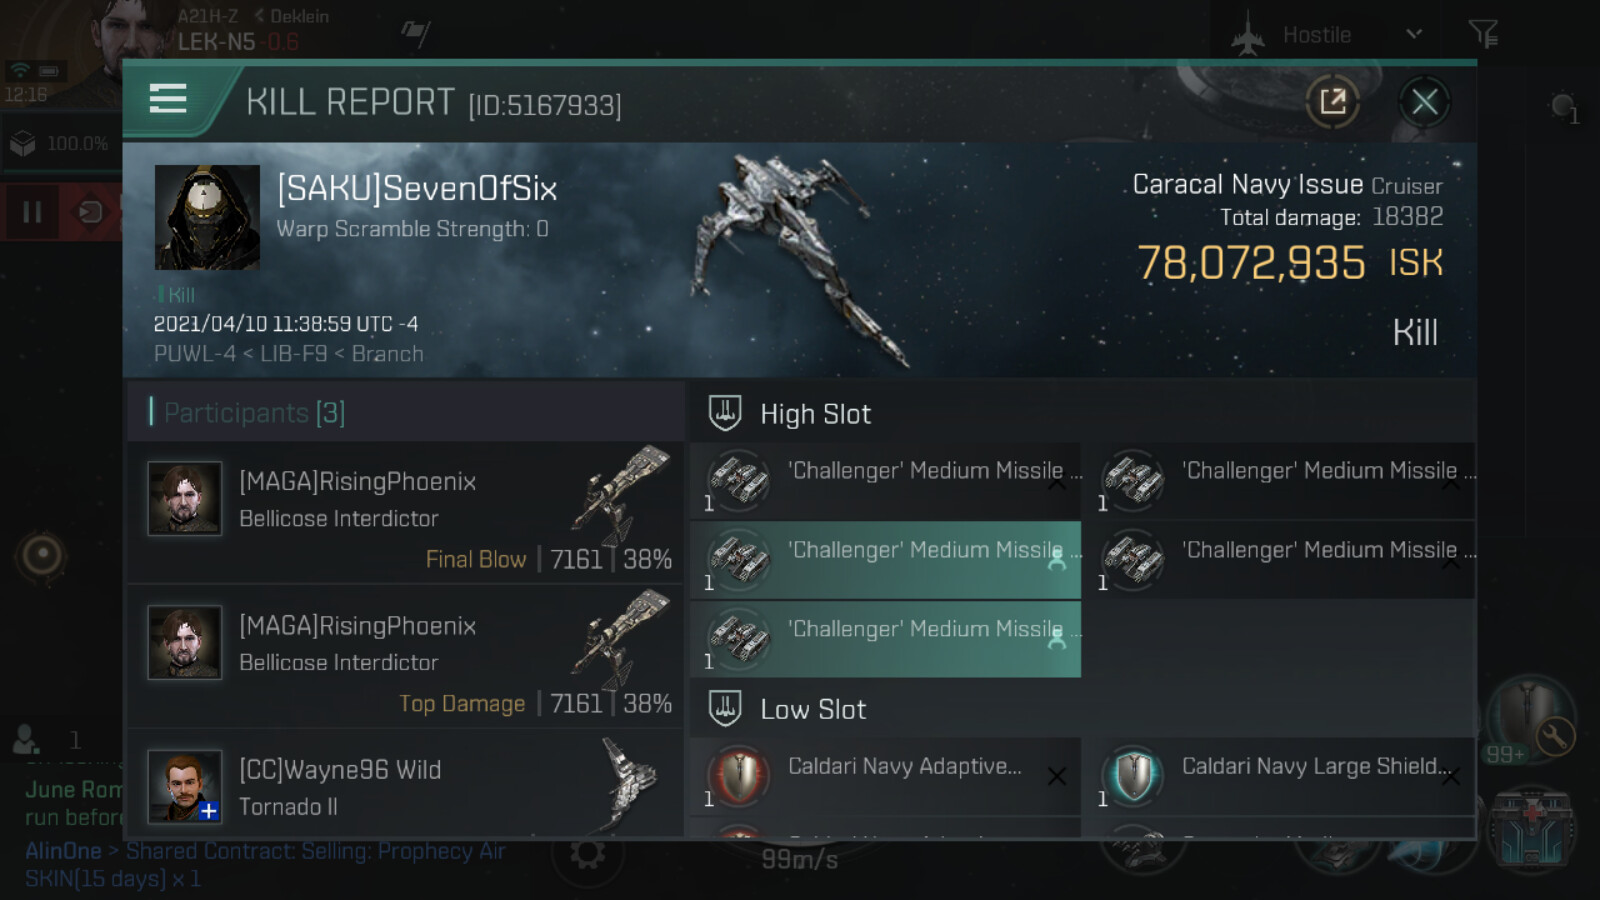Viewport: 1600px width, 900px height.
Task: Click the Caracal Navy Issue ship image
Action: 800,260
